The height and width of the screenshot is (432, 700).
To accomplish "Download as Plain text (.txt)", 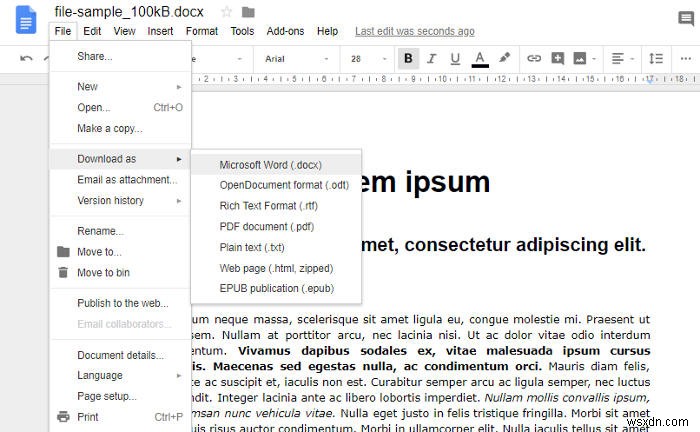I will (x=276, y=247).
